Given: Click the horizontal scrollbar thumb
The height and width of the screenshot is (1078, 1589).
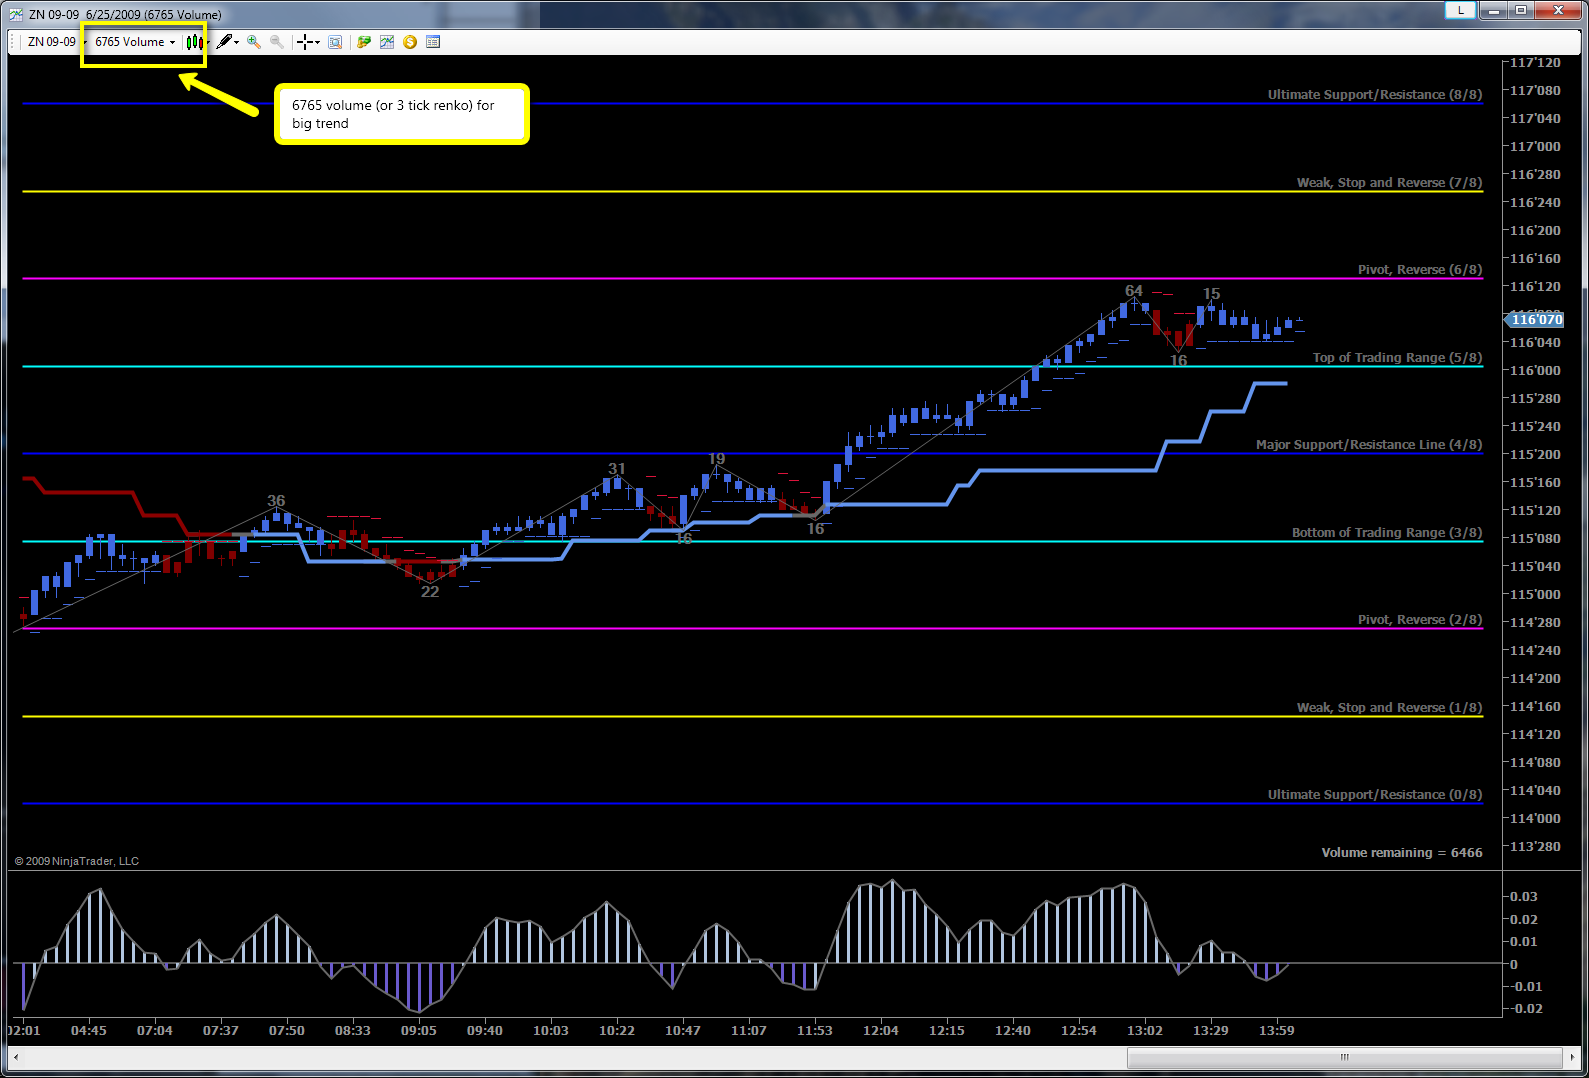Looking at the screenshot, I should pos(1345,1057).
